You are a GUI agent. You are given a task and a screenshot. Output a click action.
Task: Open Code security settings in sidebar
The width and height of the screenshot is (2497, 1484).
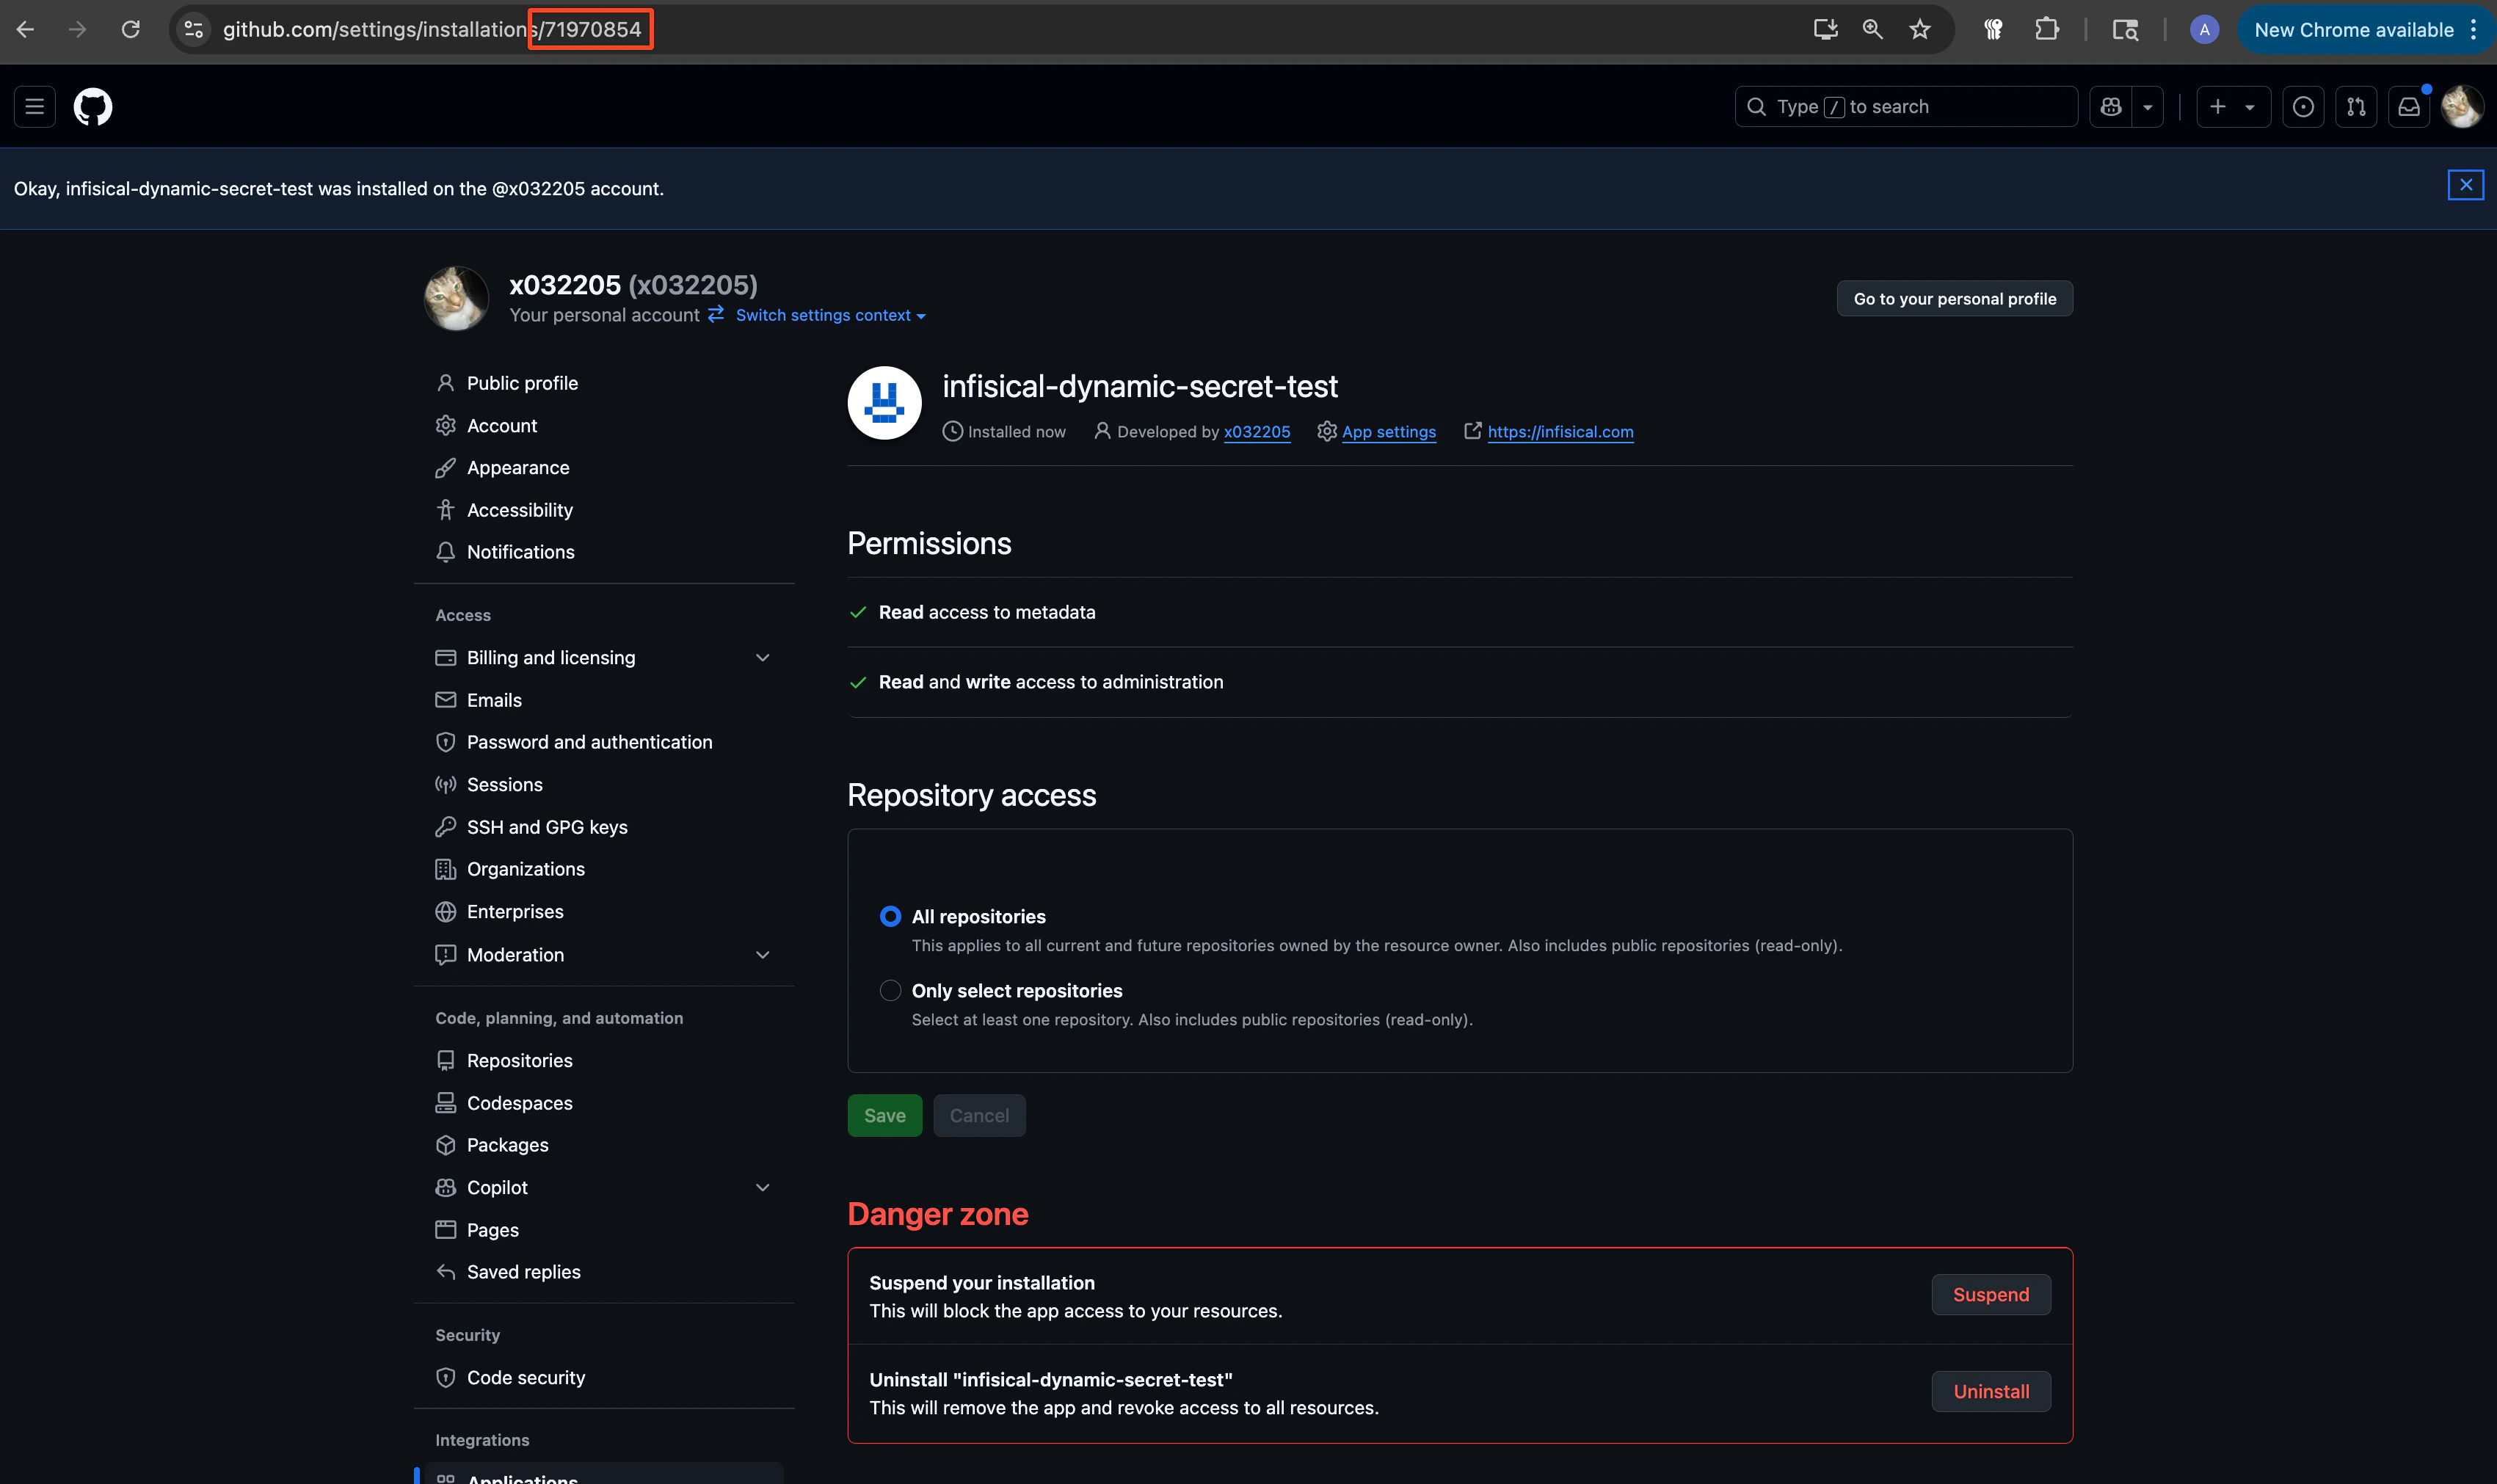[526, 1378]
